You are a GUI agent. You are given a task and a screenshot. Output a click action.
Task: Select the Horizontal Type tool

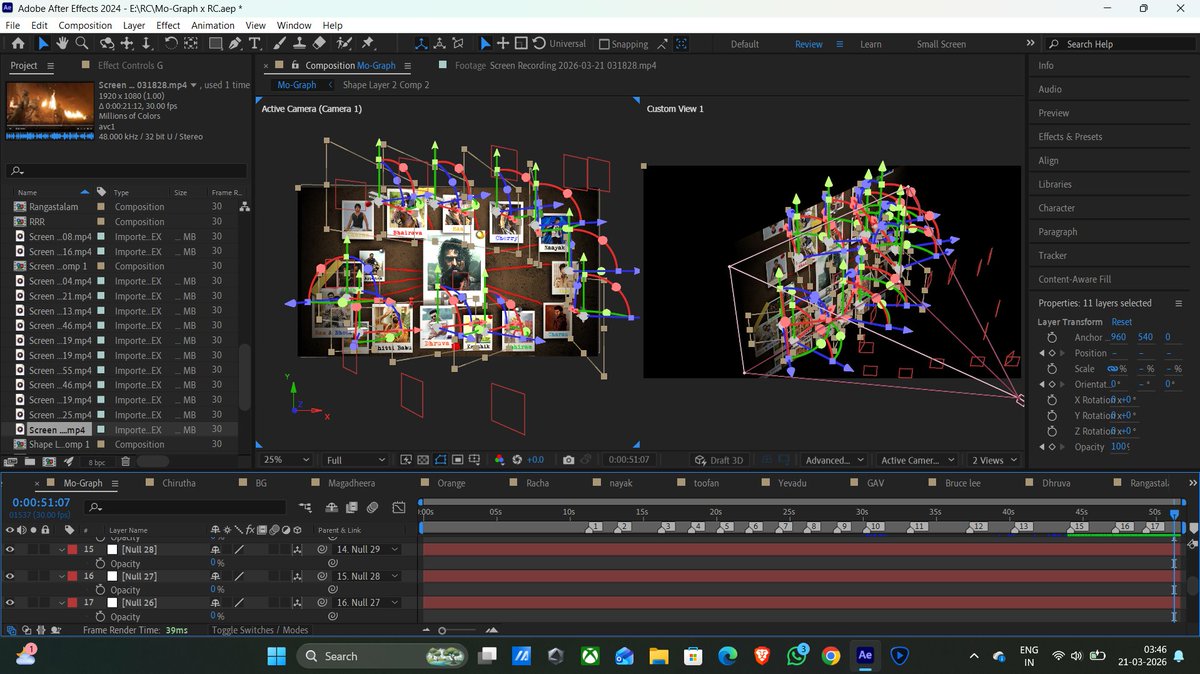254,44
